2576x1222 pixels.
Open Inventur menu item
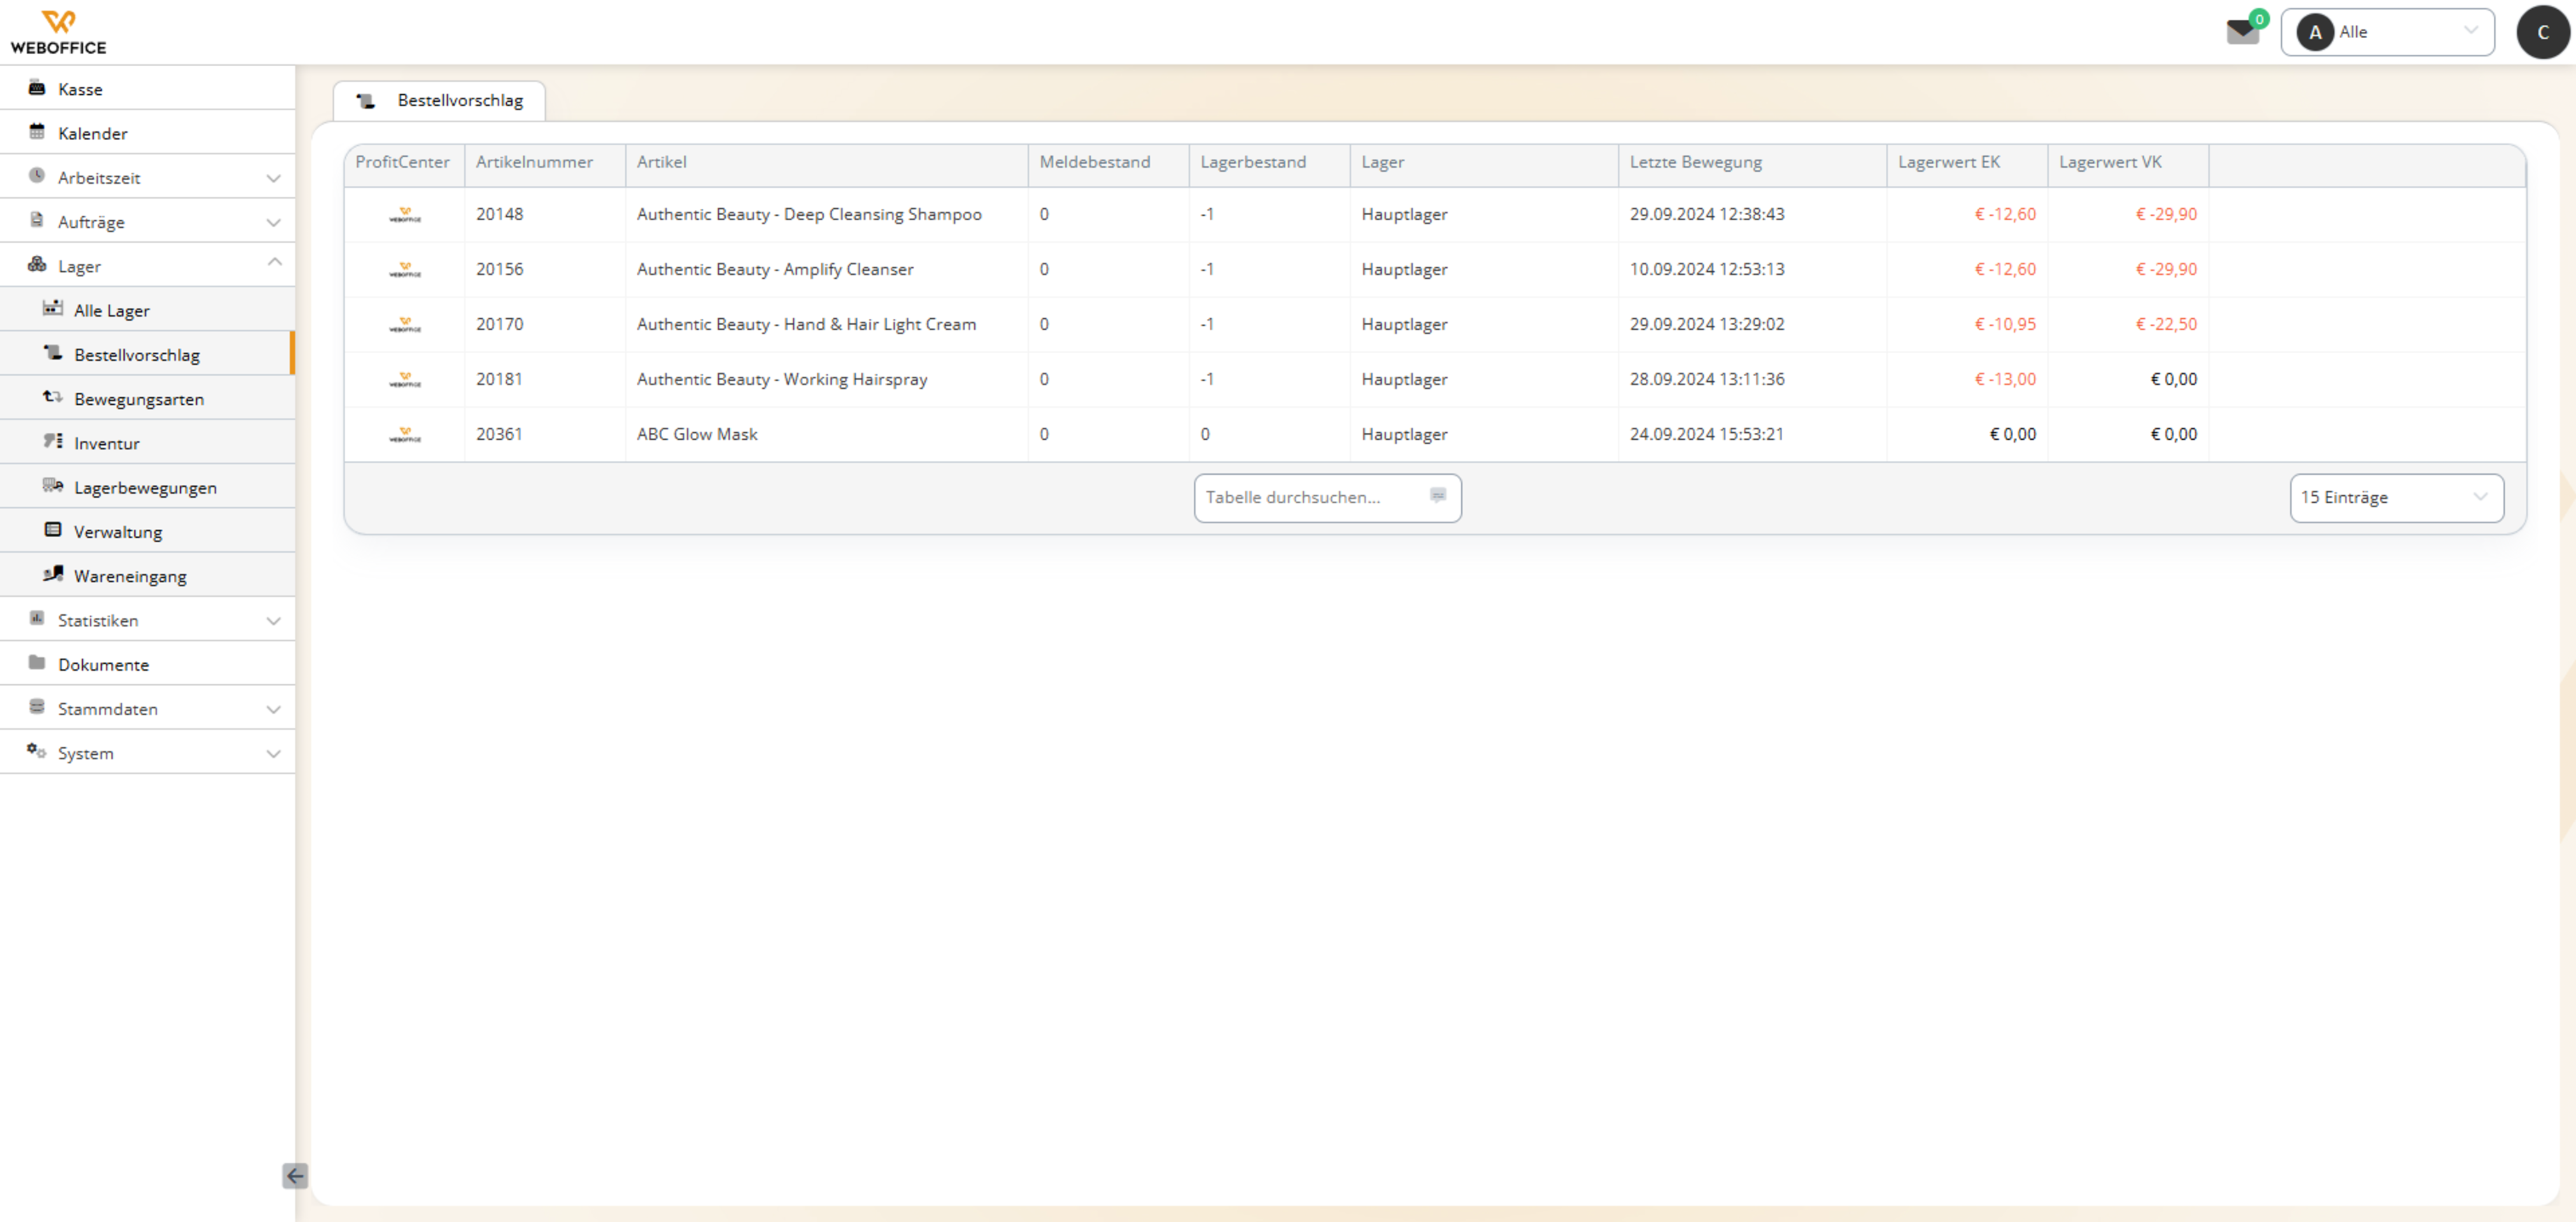point(147,443)
